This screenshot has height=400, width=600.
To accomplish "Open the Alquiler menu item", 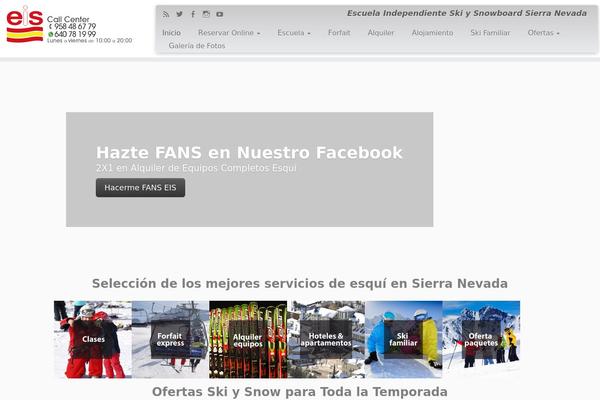I will 381,33.
